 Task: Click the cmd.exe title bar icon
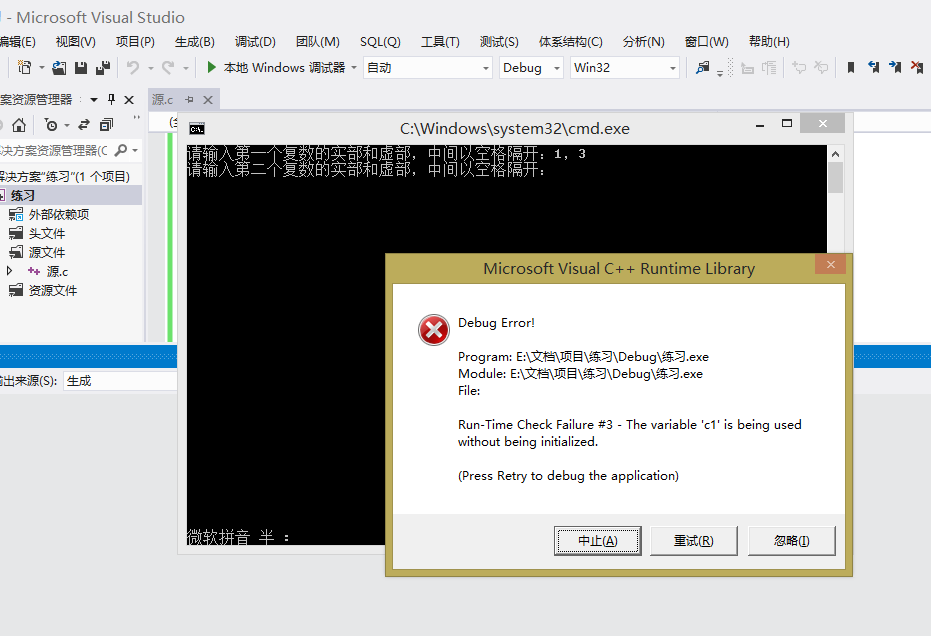coord(197,128)
